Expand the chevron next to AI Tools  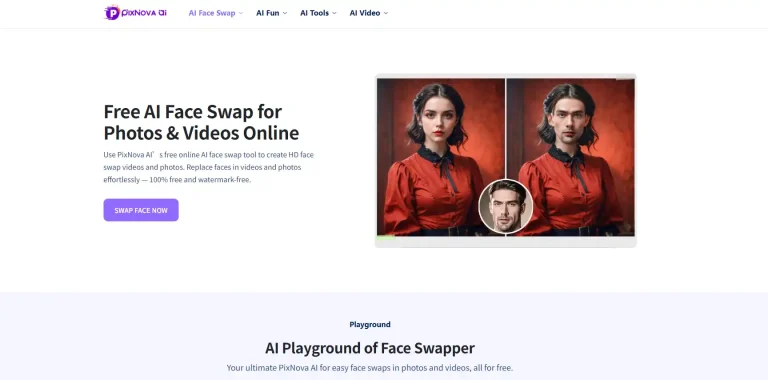334,13
